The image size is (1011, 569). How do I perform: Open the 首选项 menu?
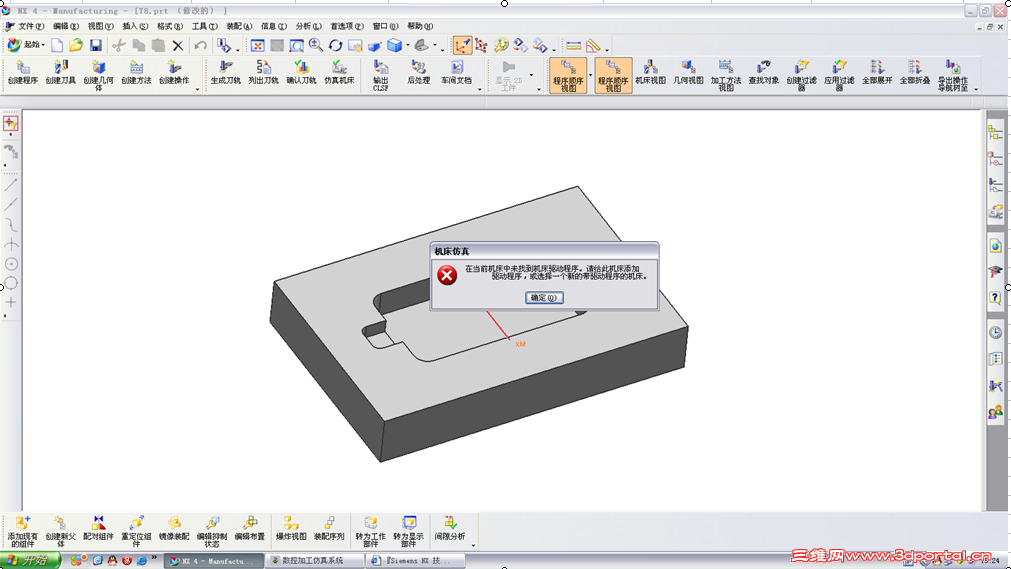347,26
